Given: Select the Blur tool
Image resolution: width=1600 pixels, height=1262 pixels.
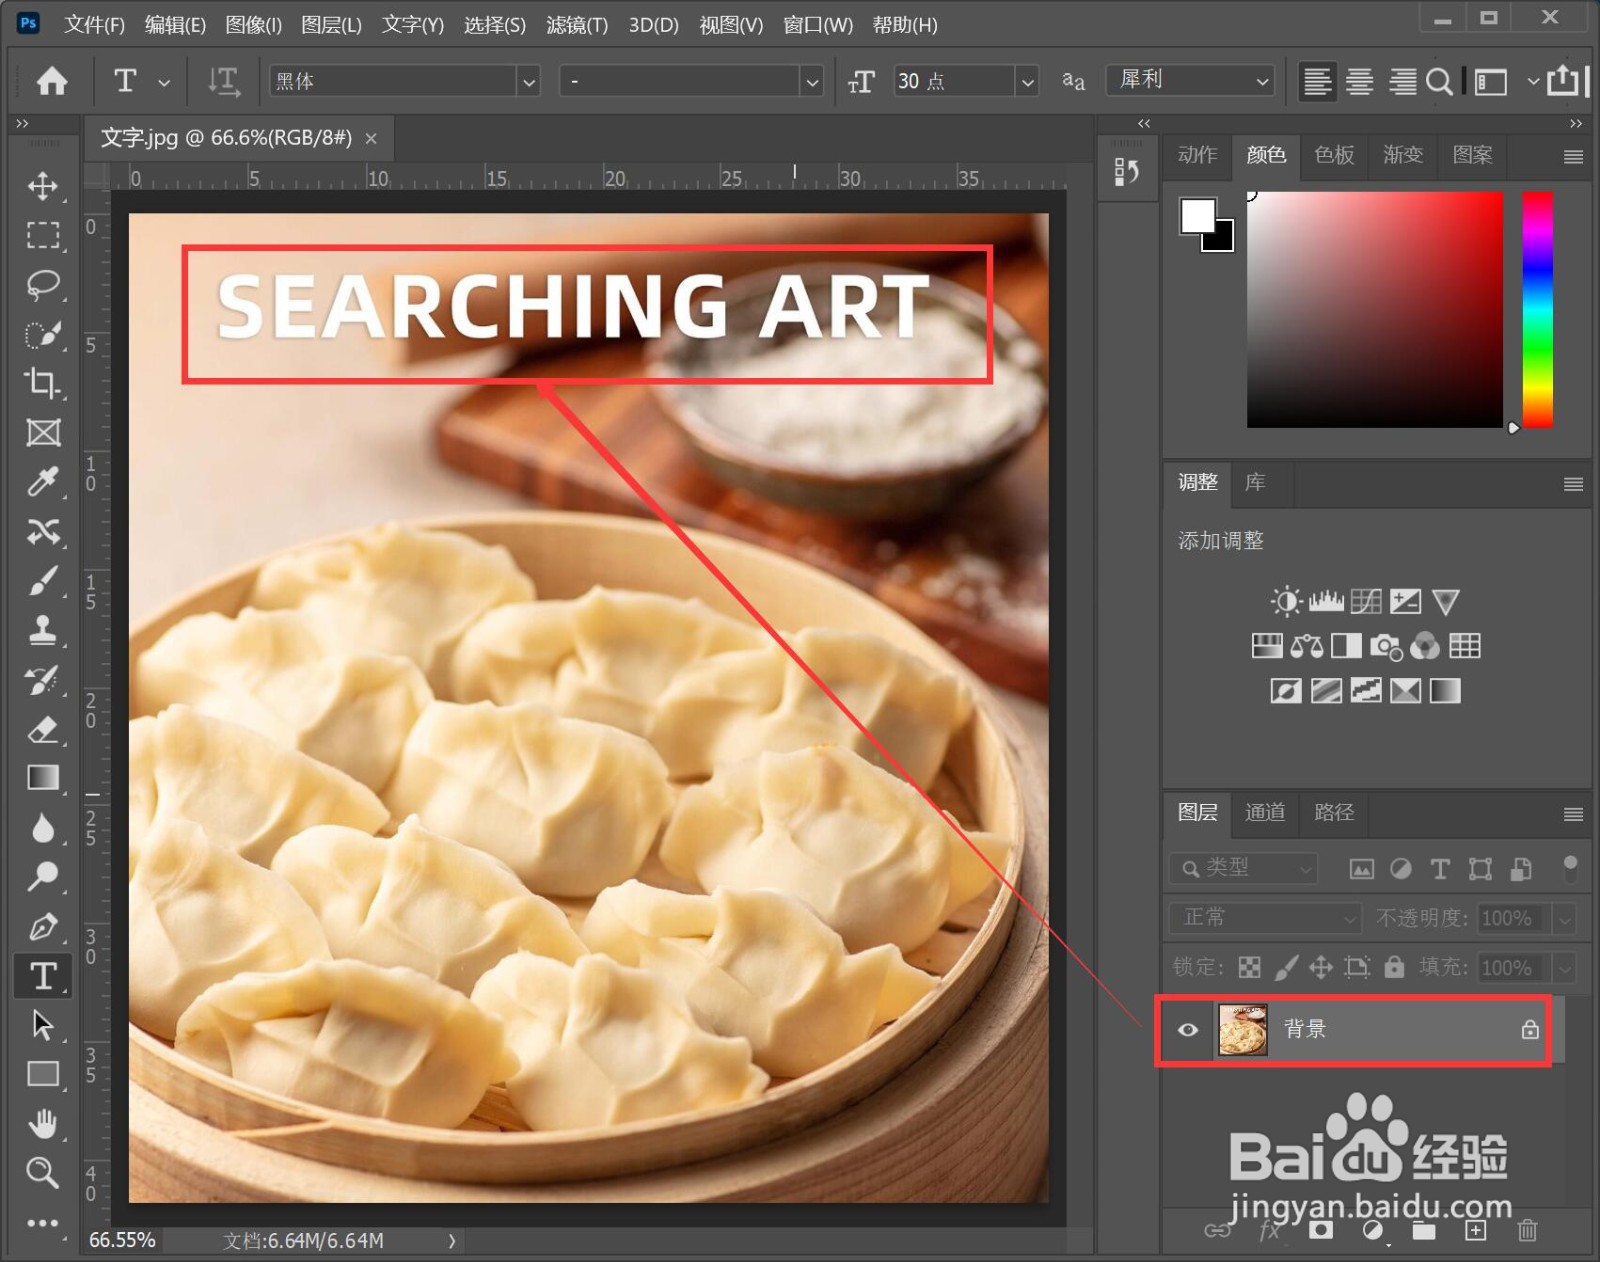Looking at the screenshot, I should click(x=42, y=828).
